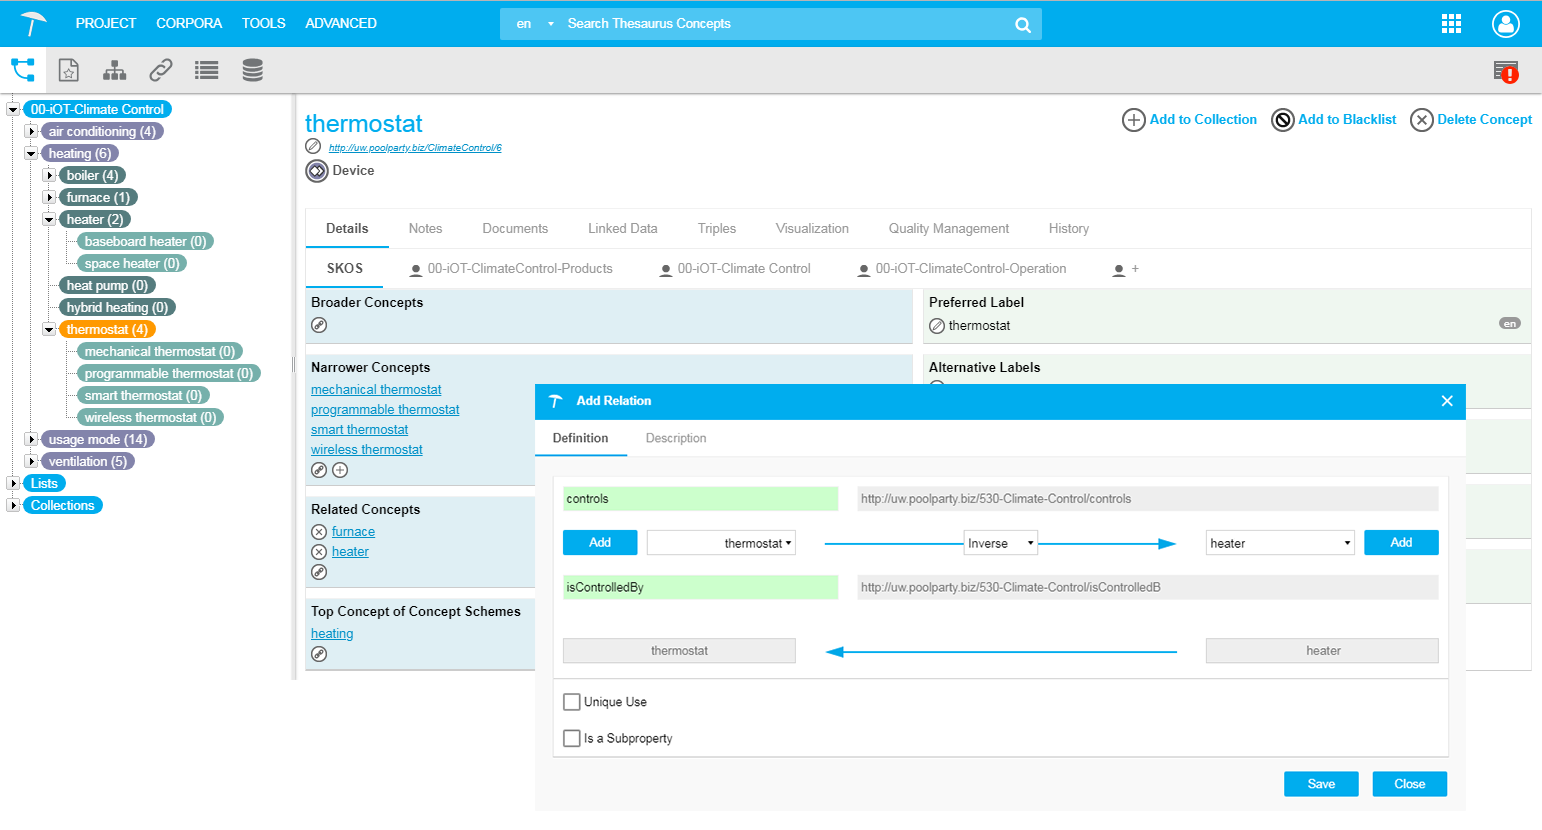Screen dimensions: 1542x830
Task: Open the mechanical thermostat narrower link
Action: [376, 390]
